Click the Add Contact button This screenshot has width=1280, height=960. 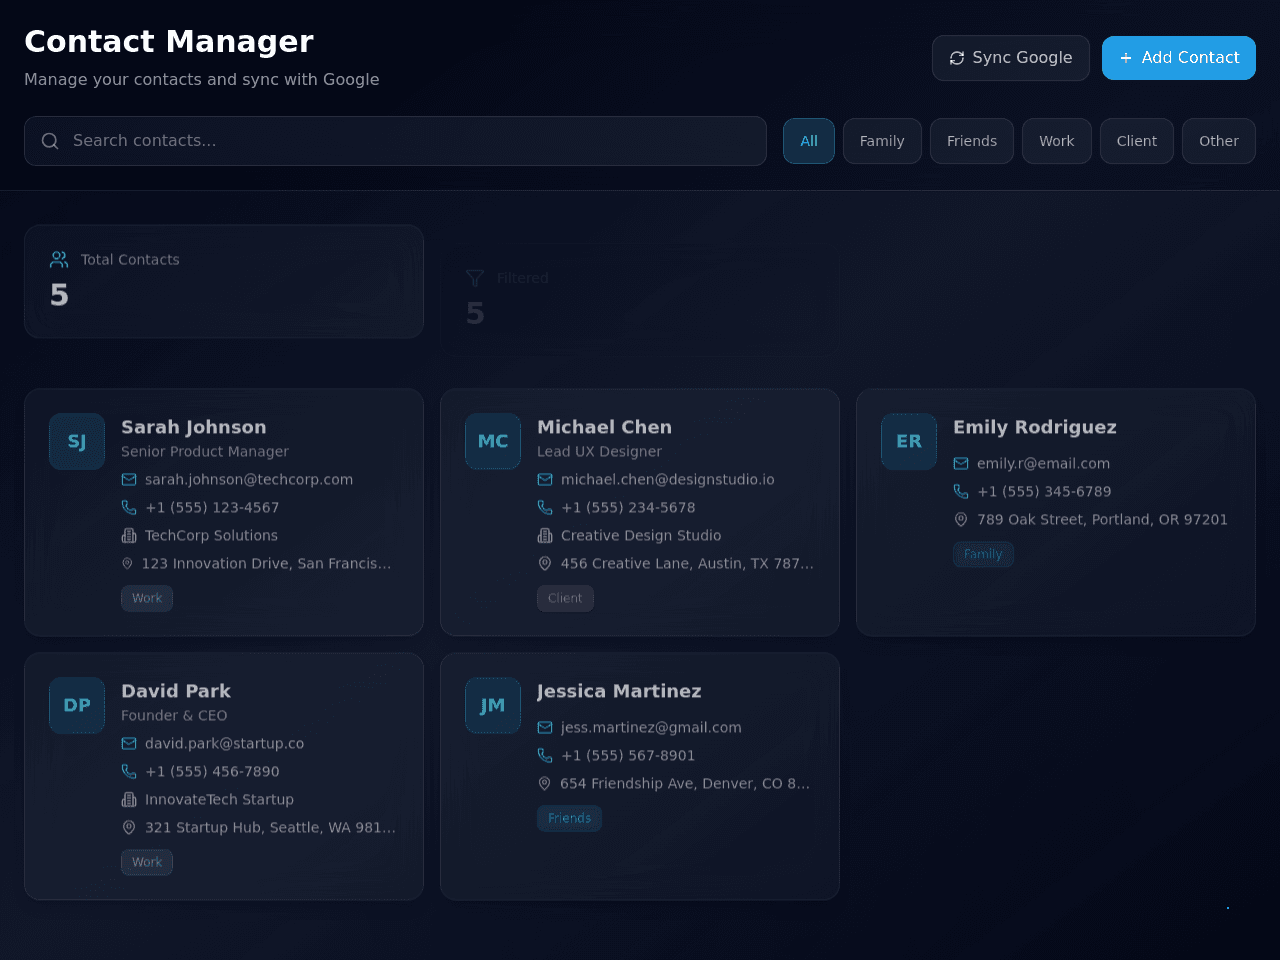pyautogui.click(x=1179, y=58)
